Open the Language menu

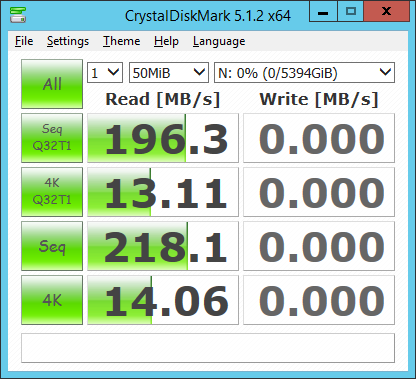coord(219,41)
